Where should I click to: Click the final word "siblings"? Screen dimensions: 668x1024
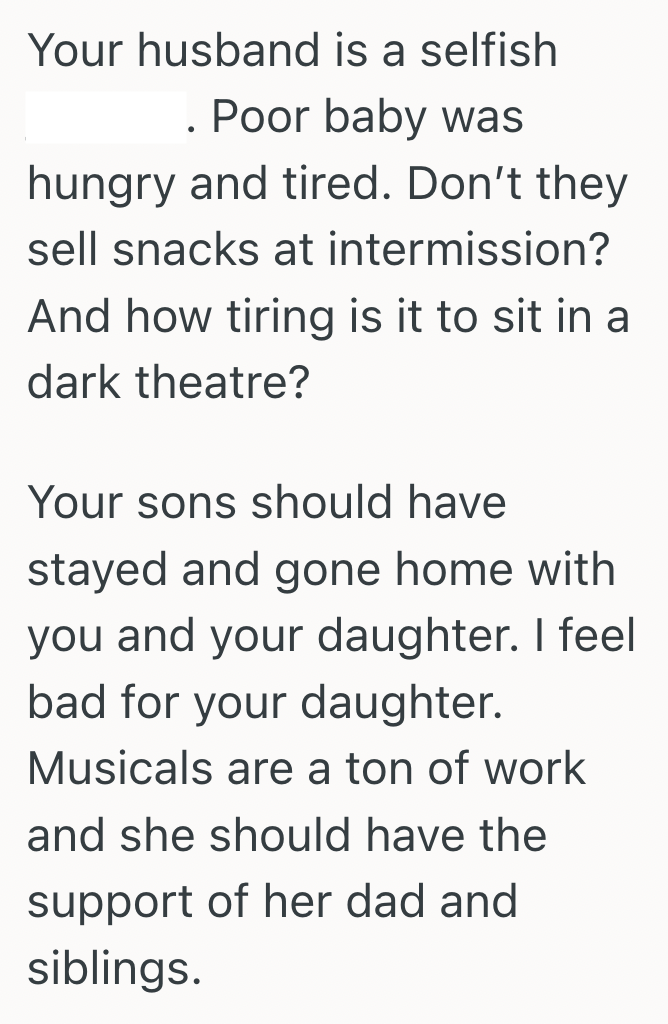(x=108, y=967)
